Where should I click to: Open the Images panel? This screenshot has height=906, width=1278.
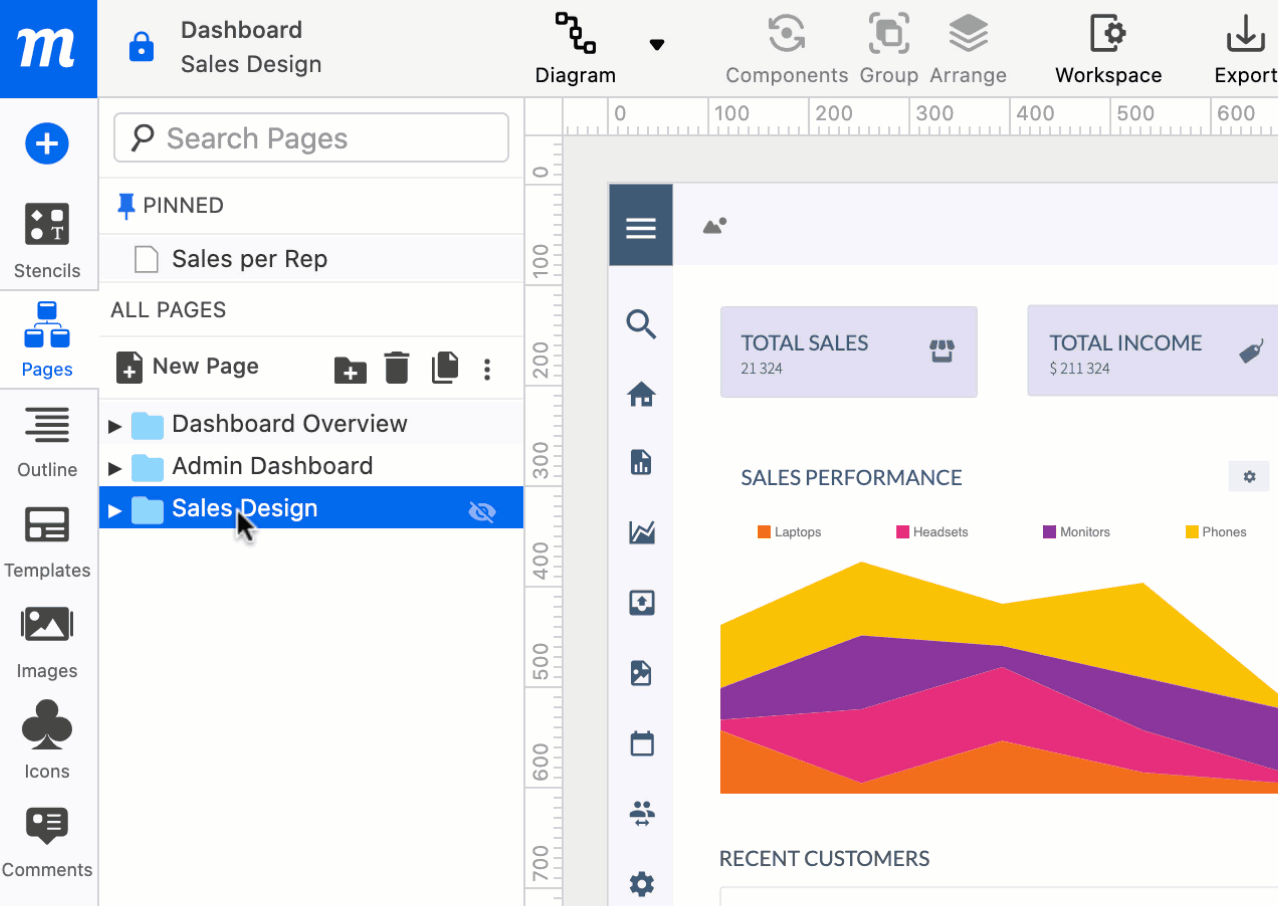pos(47,640)
